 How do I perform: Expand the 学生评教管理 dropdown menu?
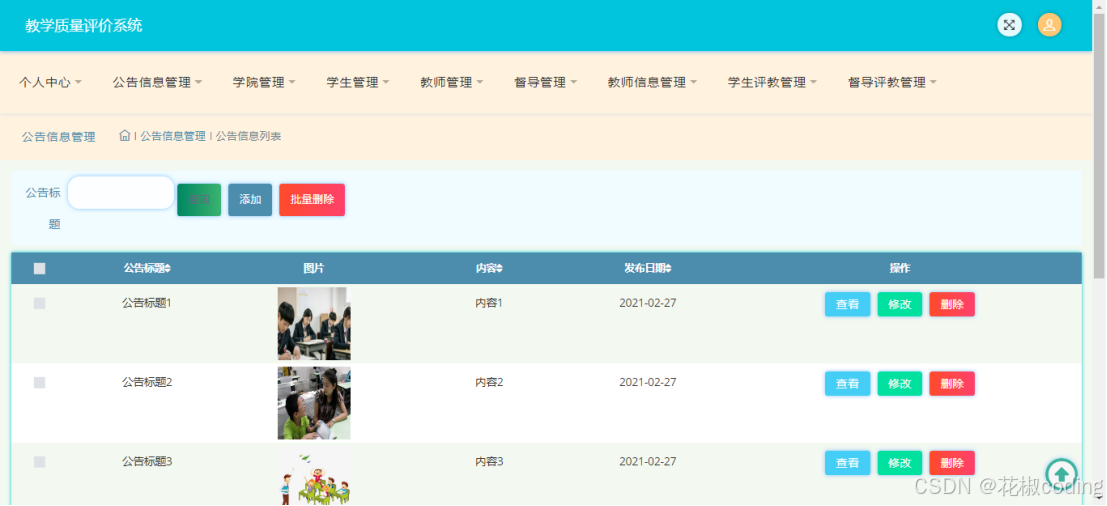772,83
